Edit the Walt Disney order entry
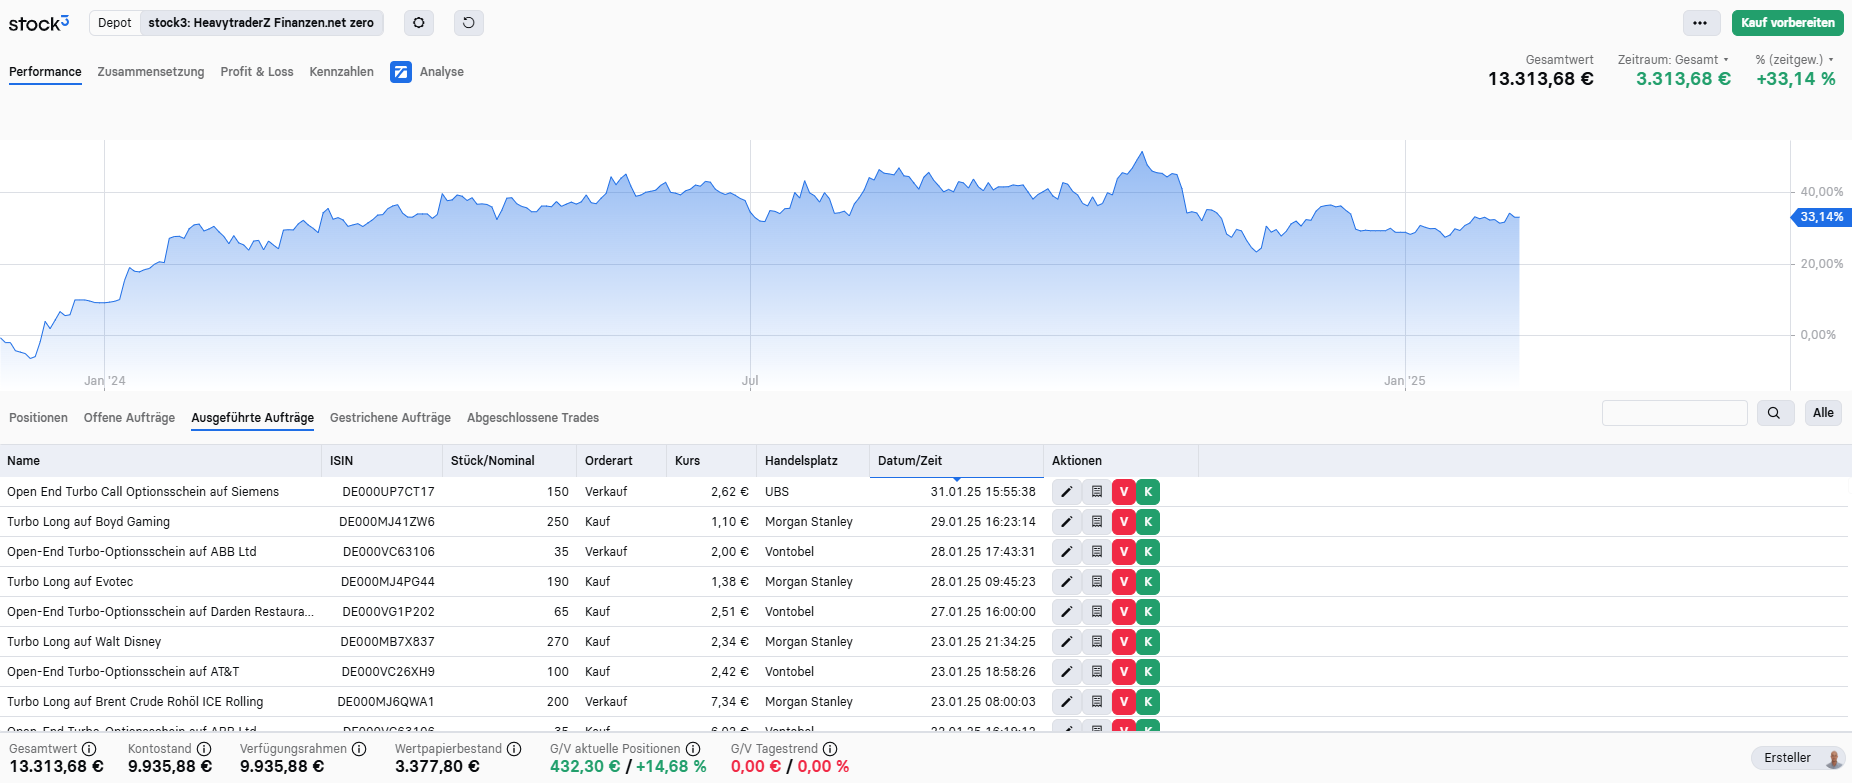The image size is (1852, 783). pos(1067,642)
